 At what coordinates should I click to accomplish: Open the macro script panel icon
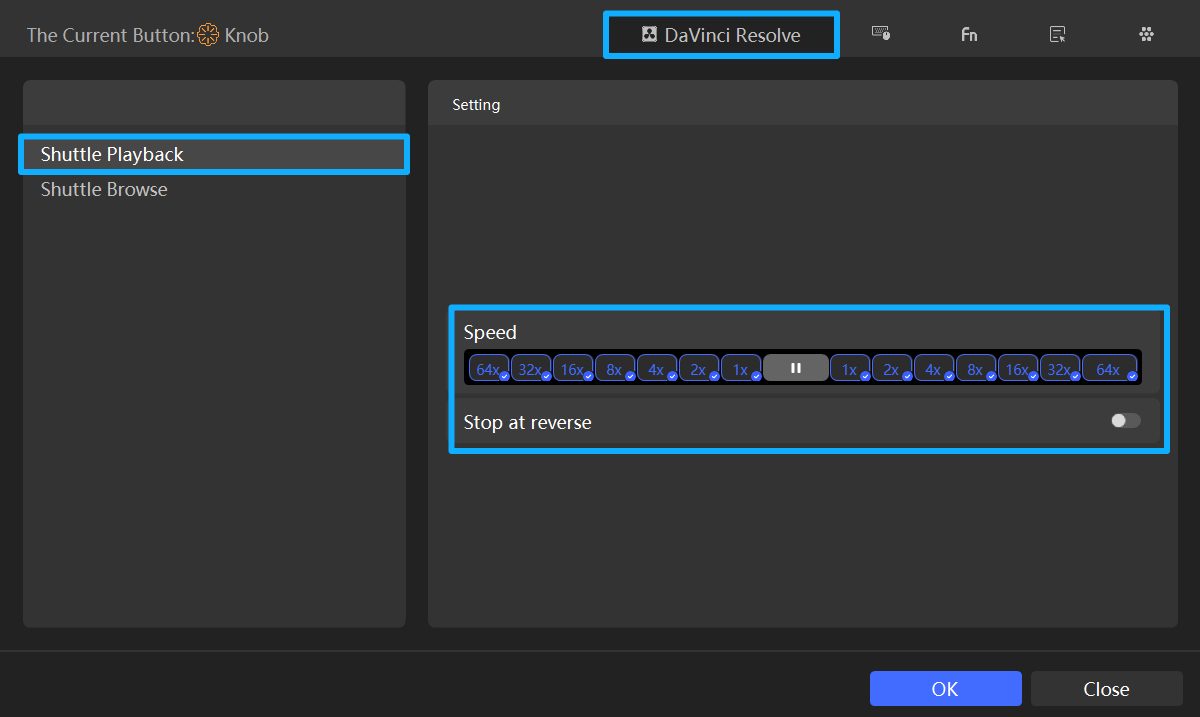[1057, 33]
